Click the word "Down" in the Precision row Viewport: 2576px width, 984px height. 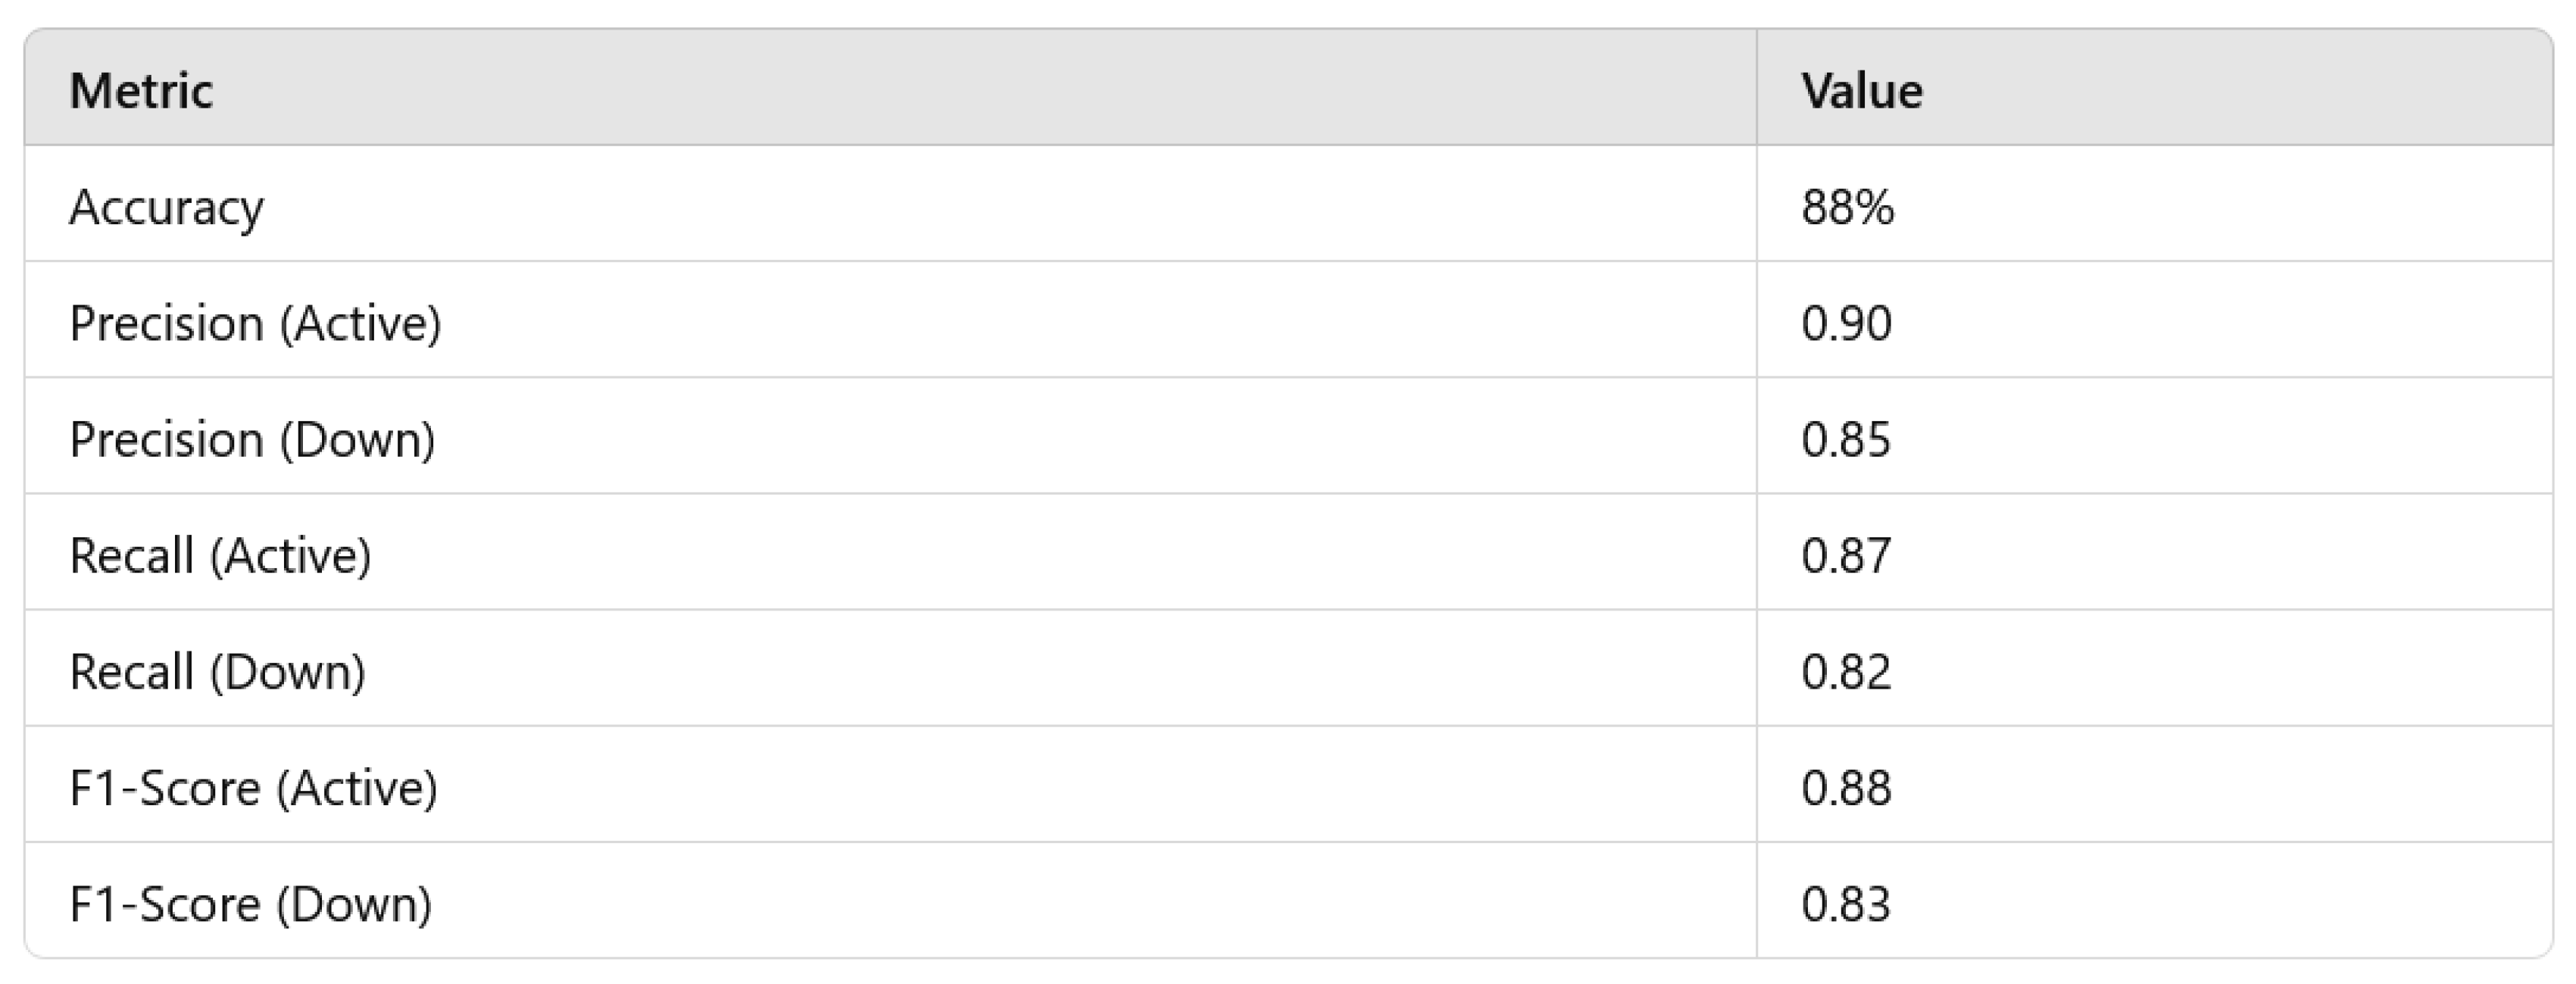[x=358, y=440]
